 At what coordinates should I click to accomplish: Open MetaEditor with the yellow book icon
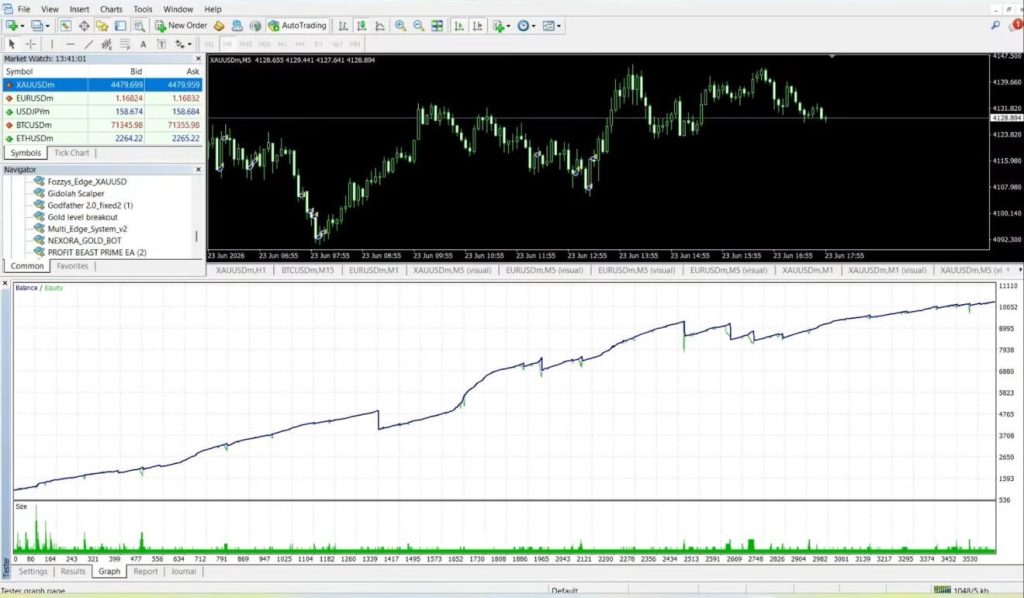pyautogui.click(x=219, y=25)
